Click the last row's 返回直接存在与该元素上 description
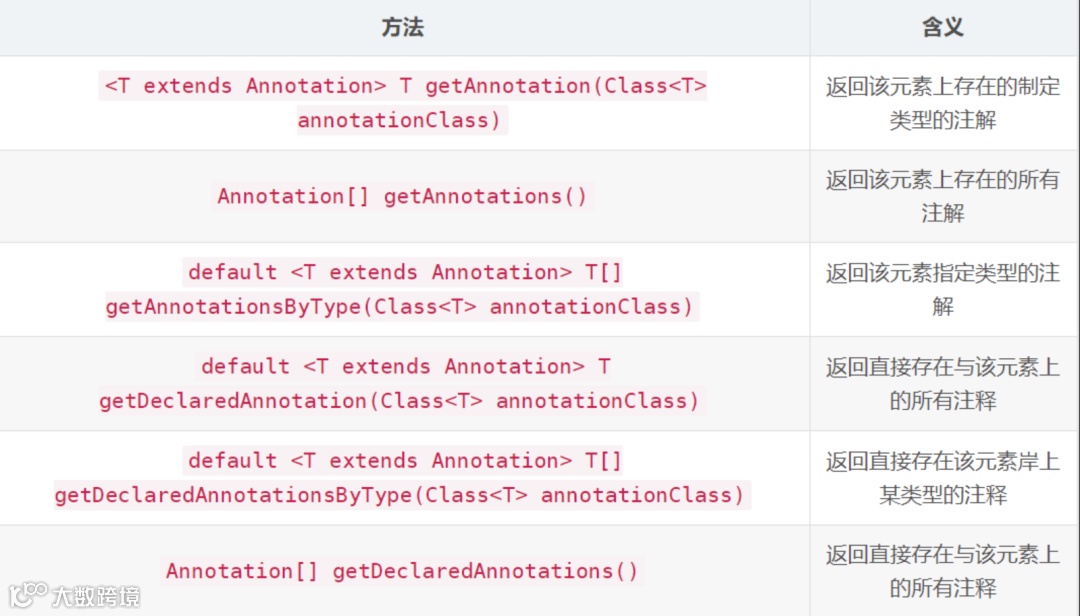The width and height of the screenshot is (1080, 616). [x=942, y=555]
